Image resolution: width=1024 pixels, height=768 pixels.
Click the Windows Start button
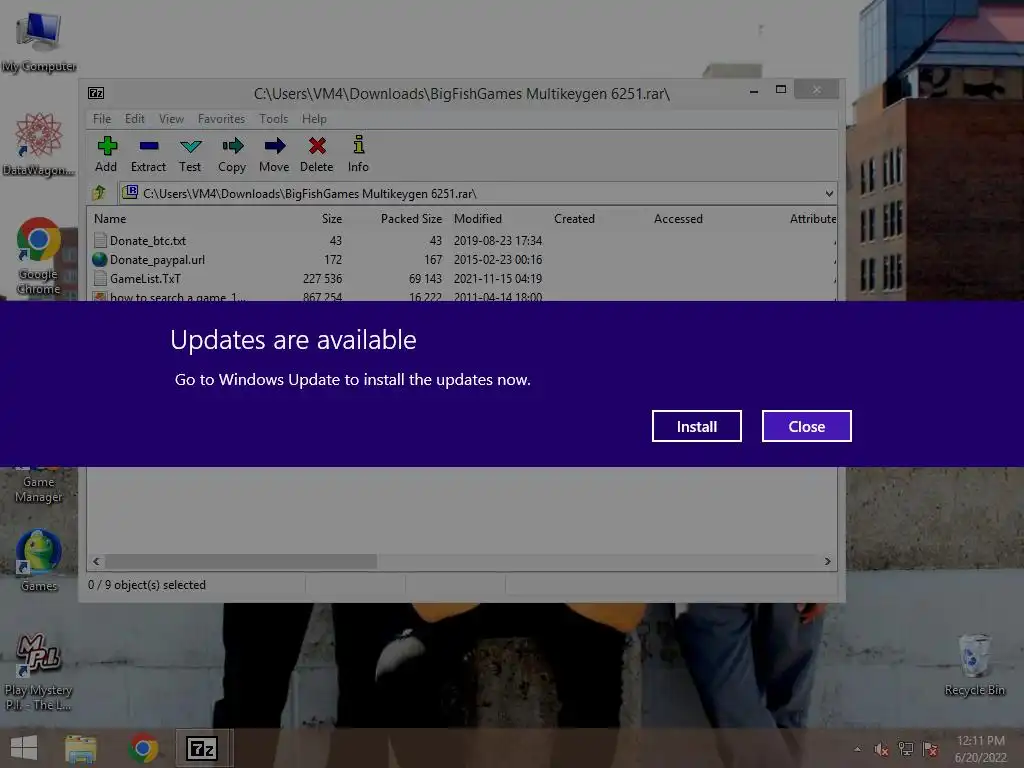coord(24,748)
